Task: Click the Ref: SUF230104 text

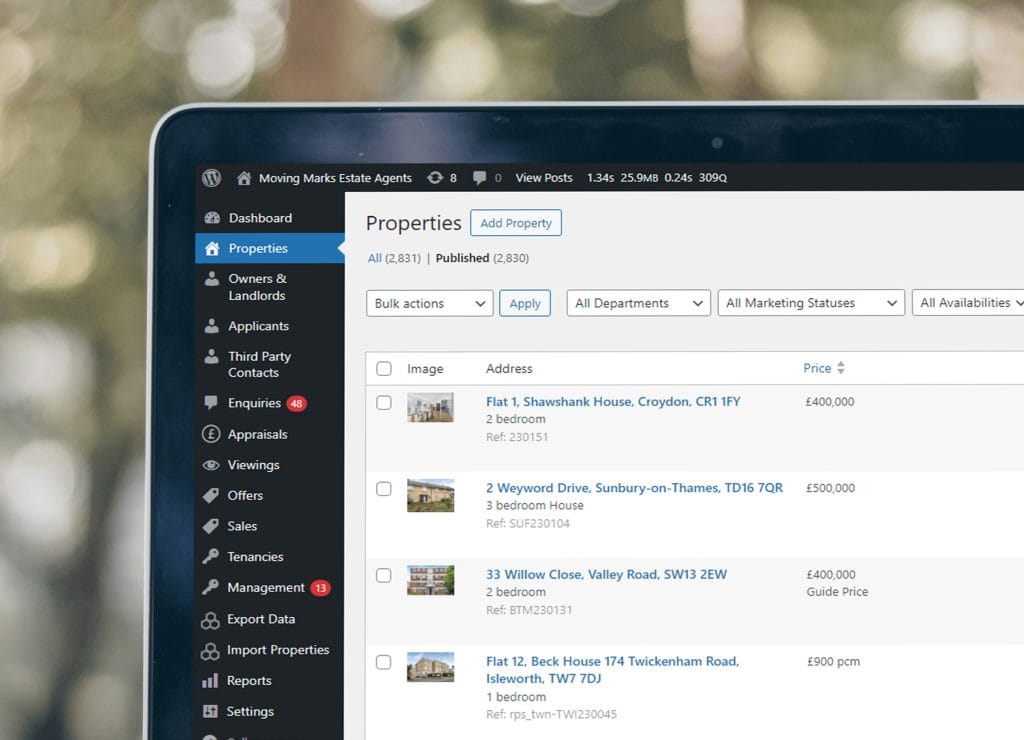Action: click(x=528, y=523)
